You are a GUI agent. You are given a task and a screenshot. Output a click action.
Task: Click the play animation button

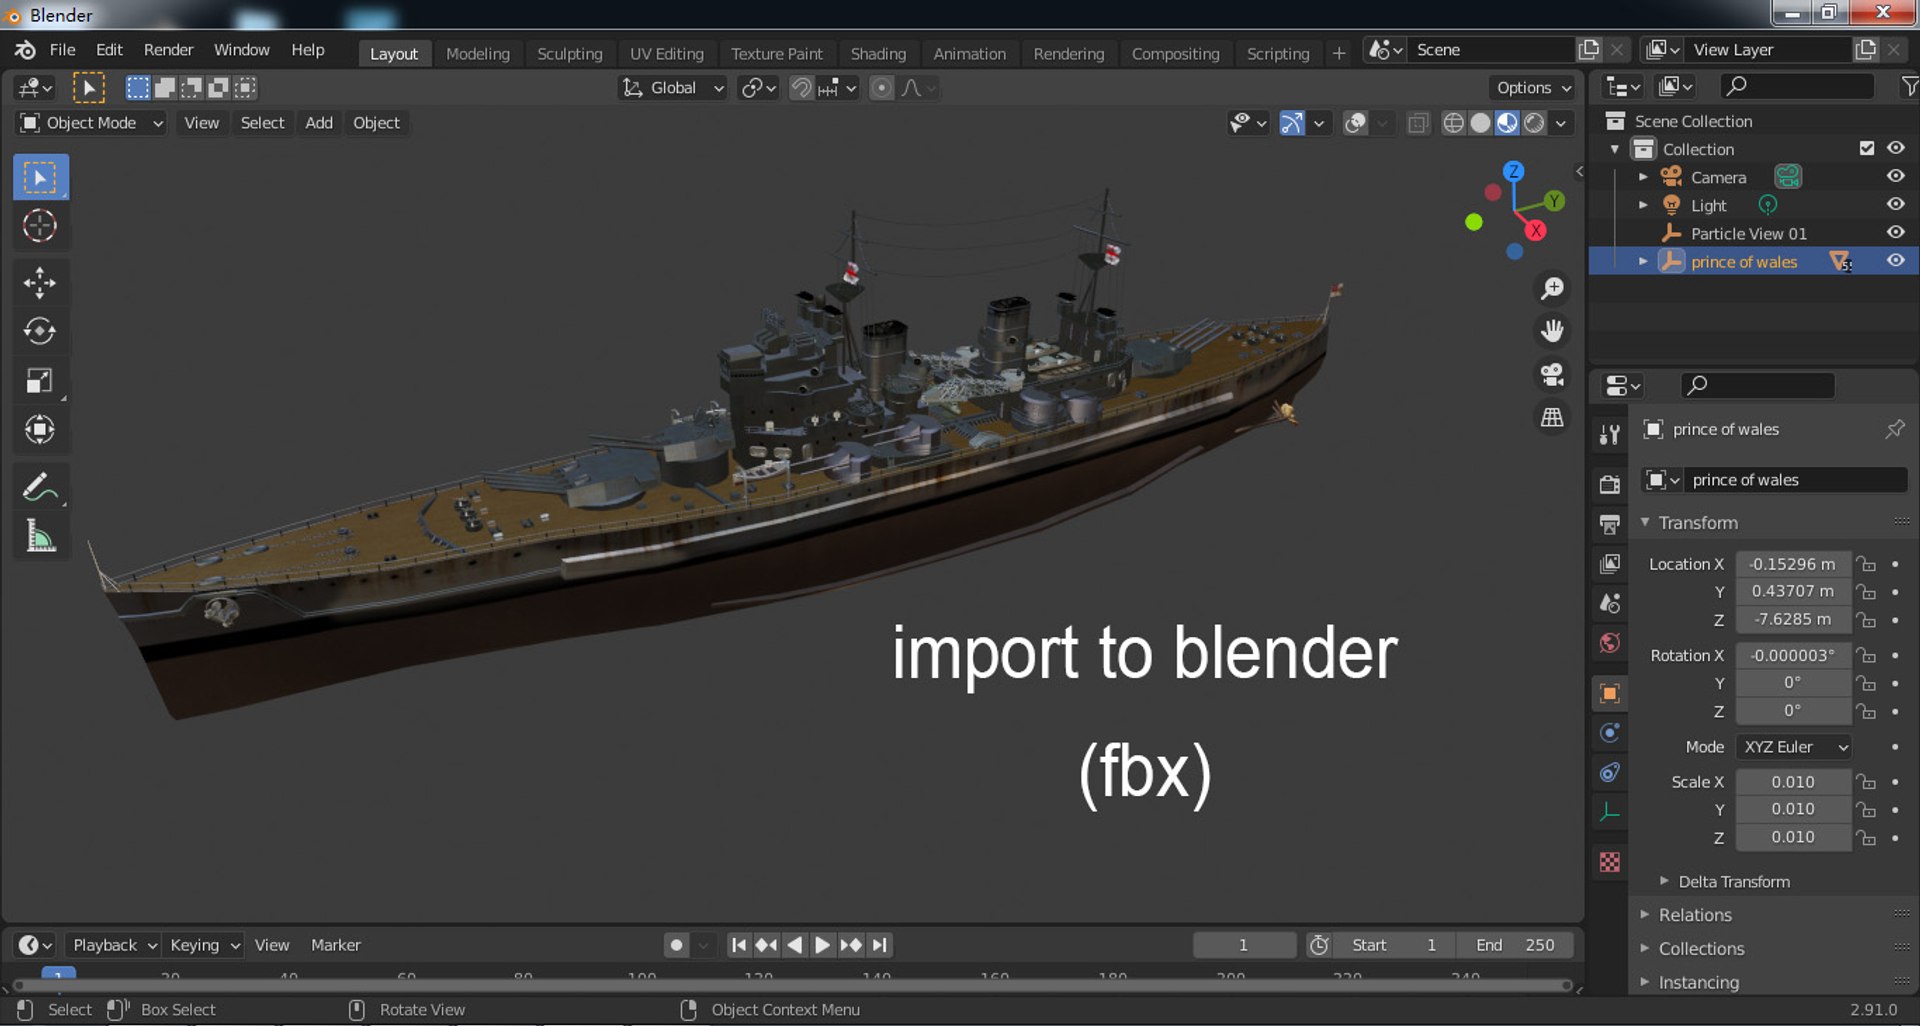click(x=822, y=945)
